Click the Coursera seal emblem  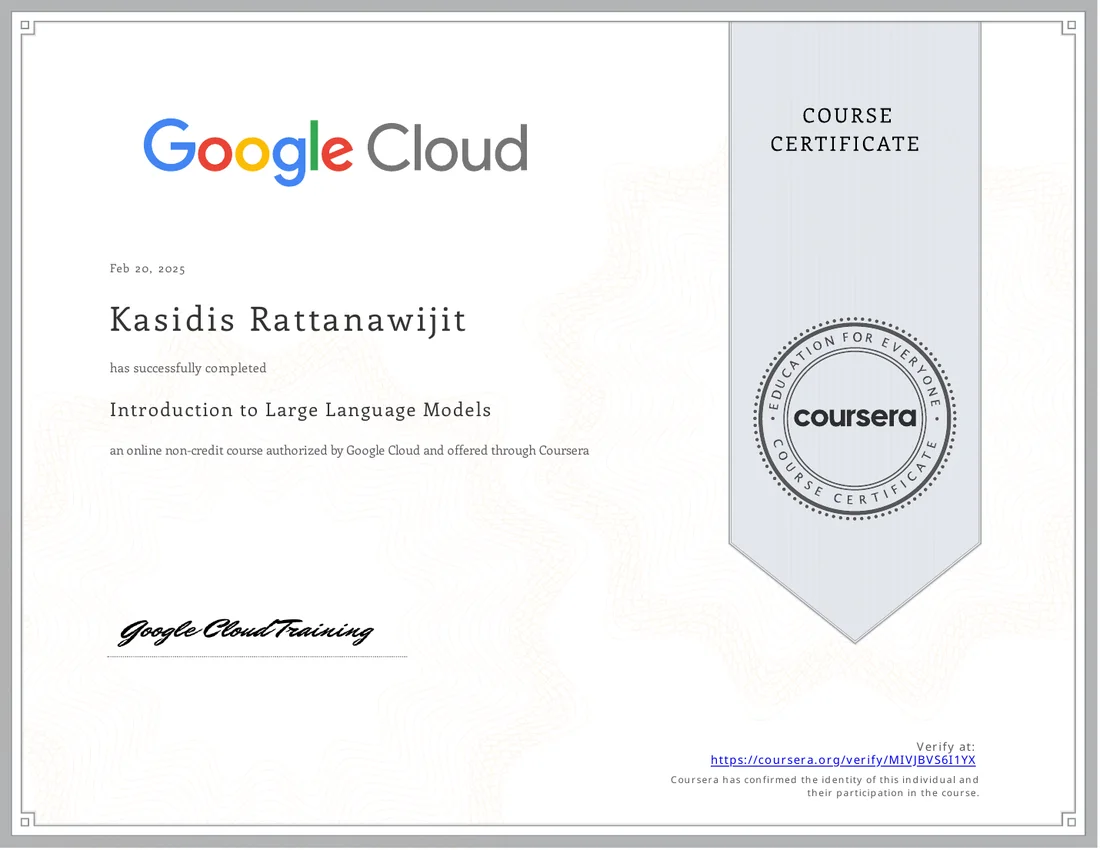[854, 419]
